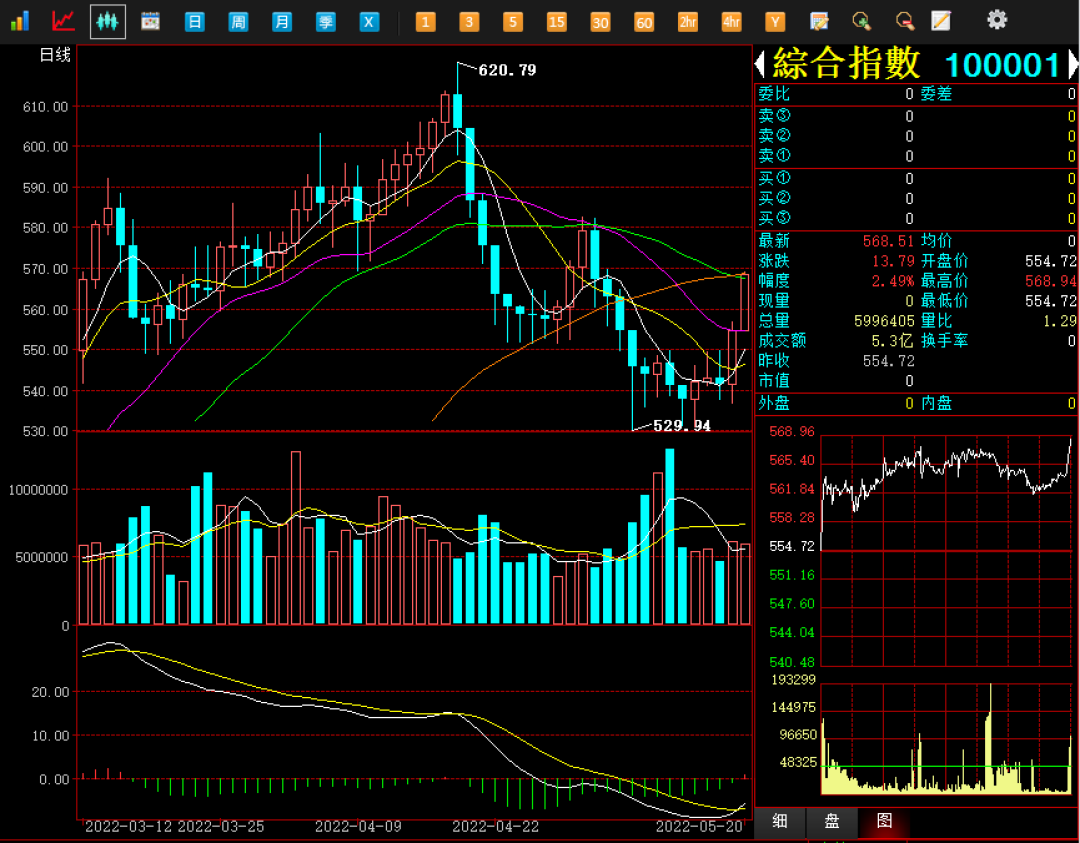Open settings via the gear icon
This screenshot has width=1080, height=843.
pyautogui.click(x=997, y=20)
